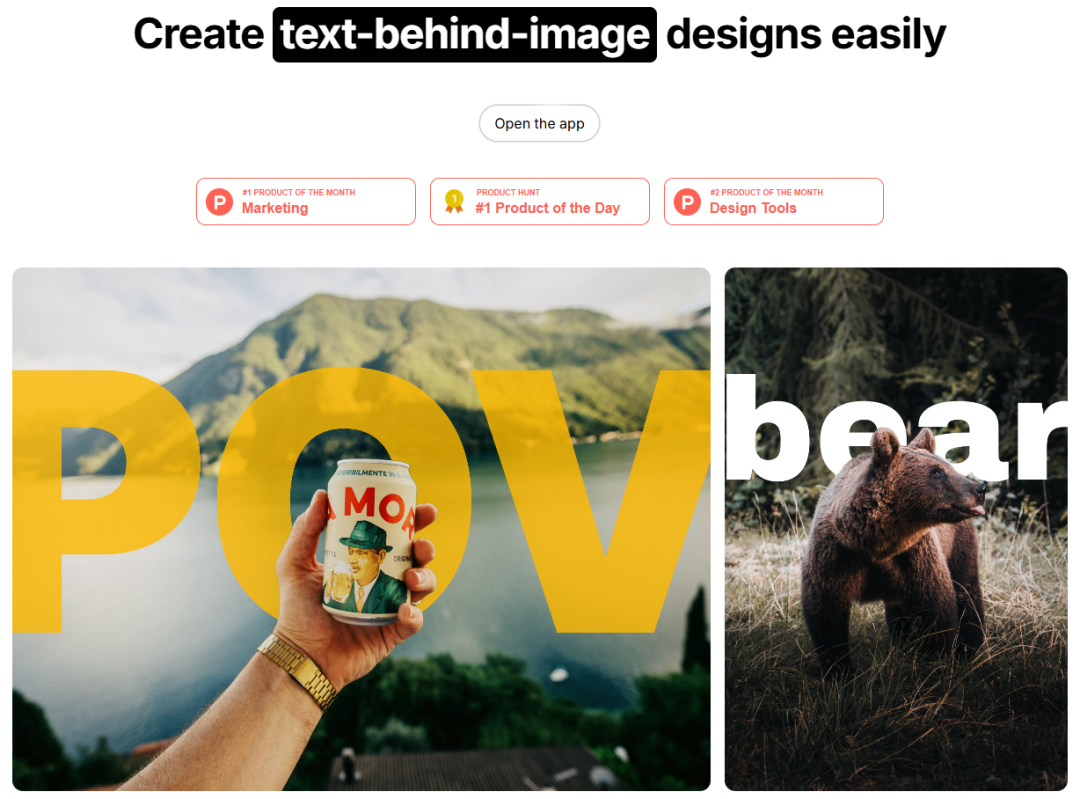Click the white letter b in bear text
This screenshot has width=1080, height=799.
click(768, 428)
